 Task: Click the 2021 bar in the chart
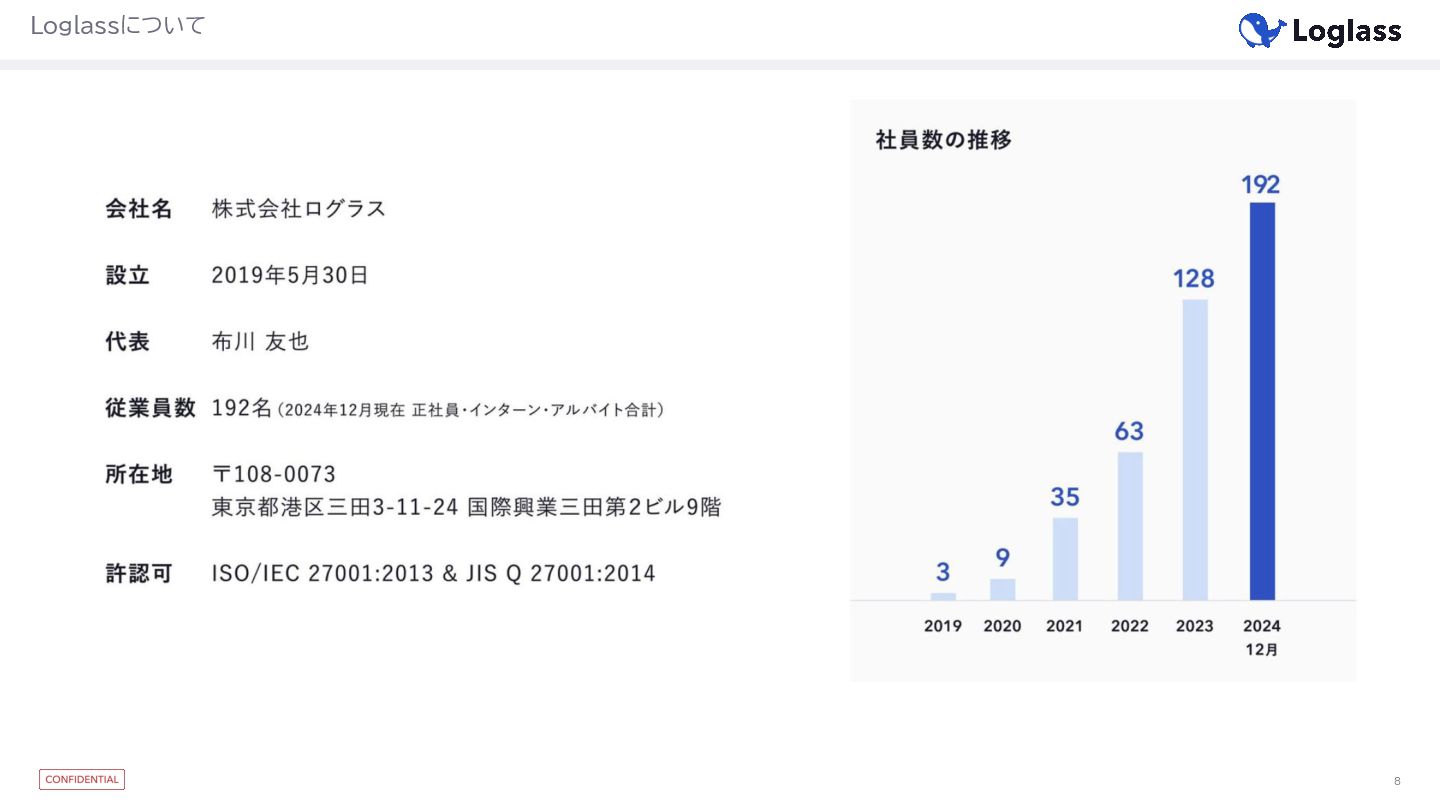pyautogui.click(x=1066, y=558)
